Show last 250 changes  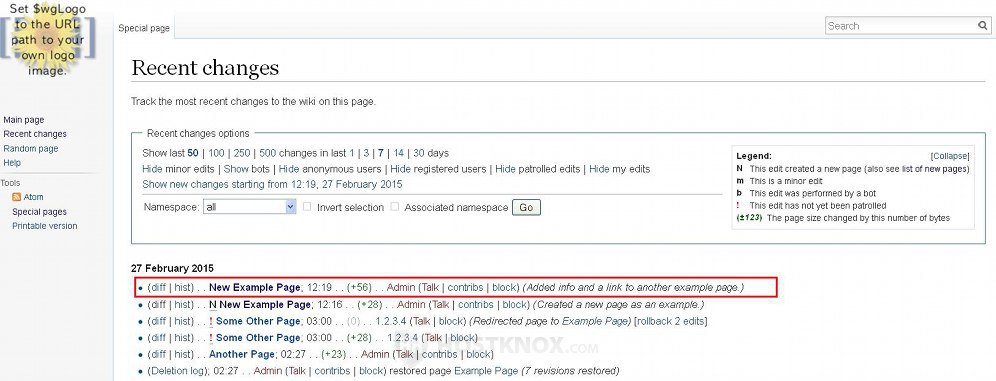pyautogui.click(x=242, y=153)
